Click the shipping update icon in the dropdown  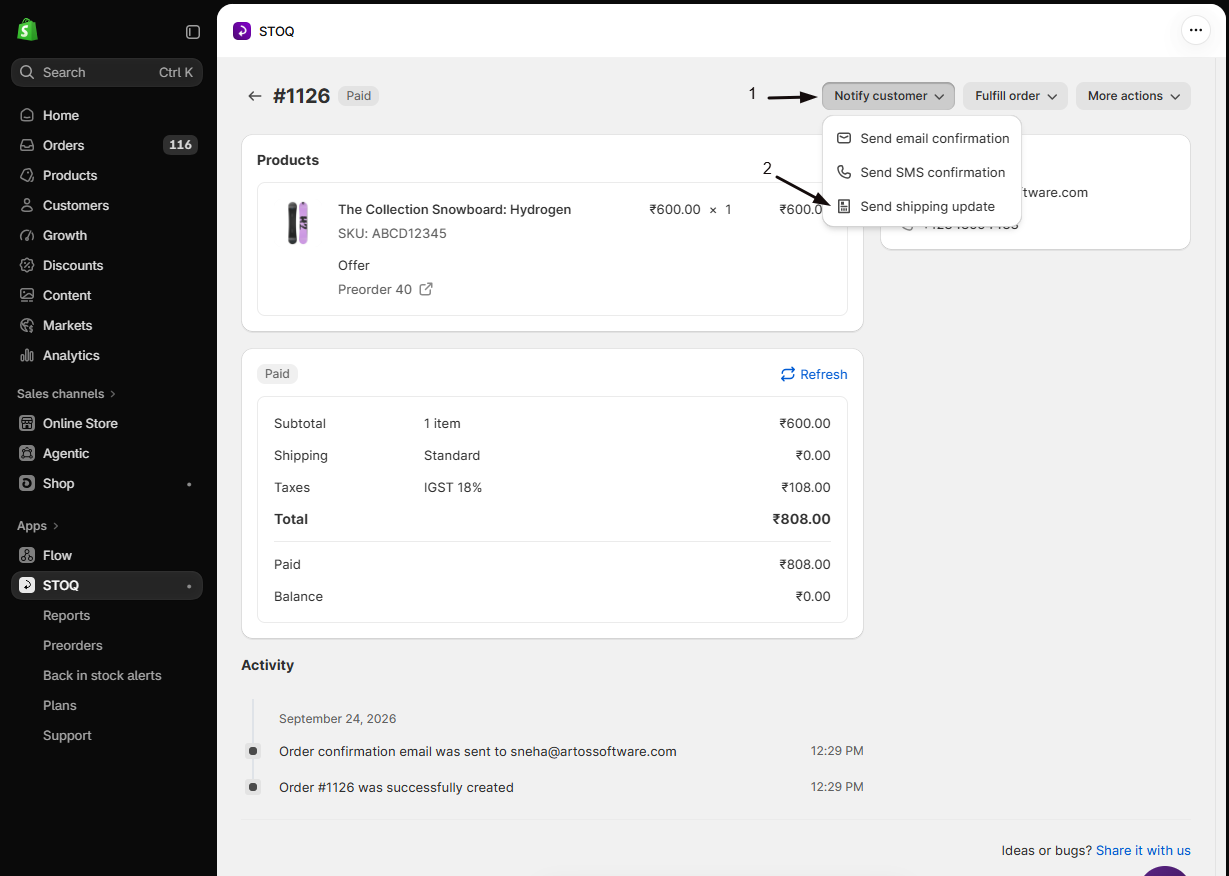coord(844,206)
